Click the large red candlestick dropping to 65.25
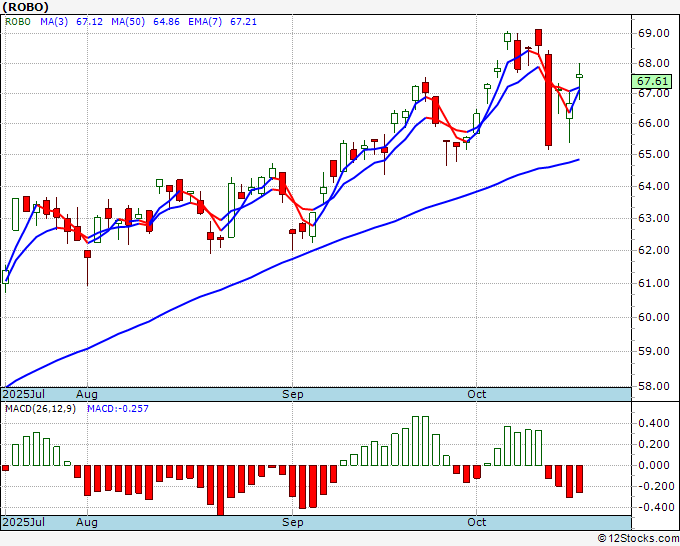 (x=549, y=100)
